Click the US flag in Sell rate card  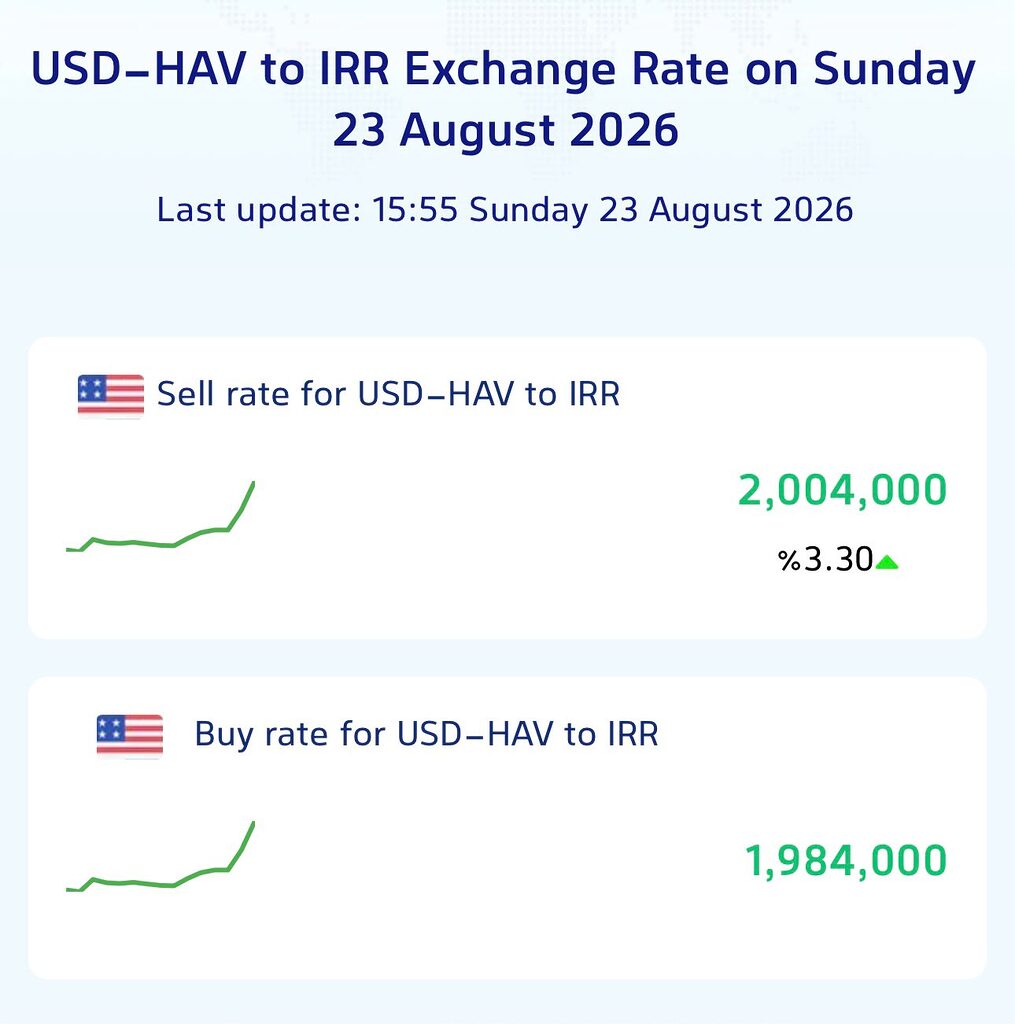click(110, 396)
